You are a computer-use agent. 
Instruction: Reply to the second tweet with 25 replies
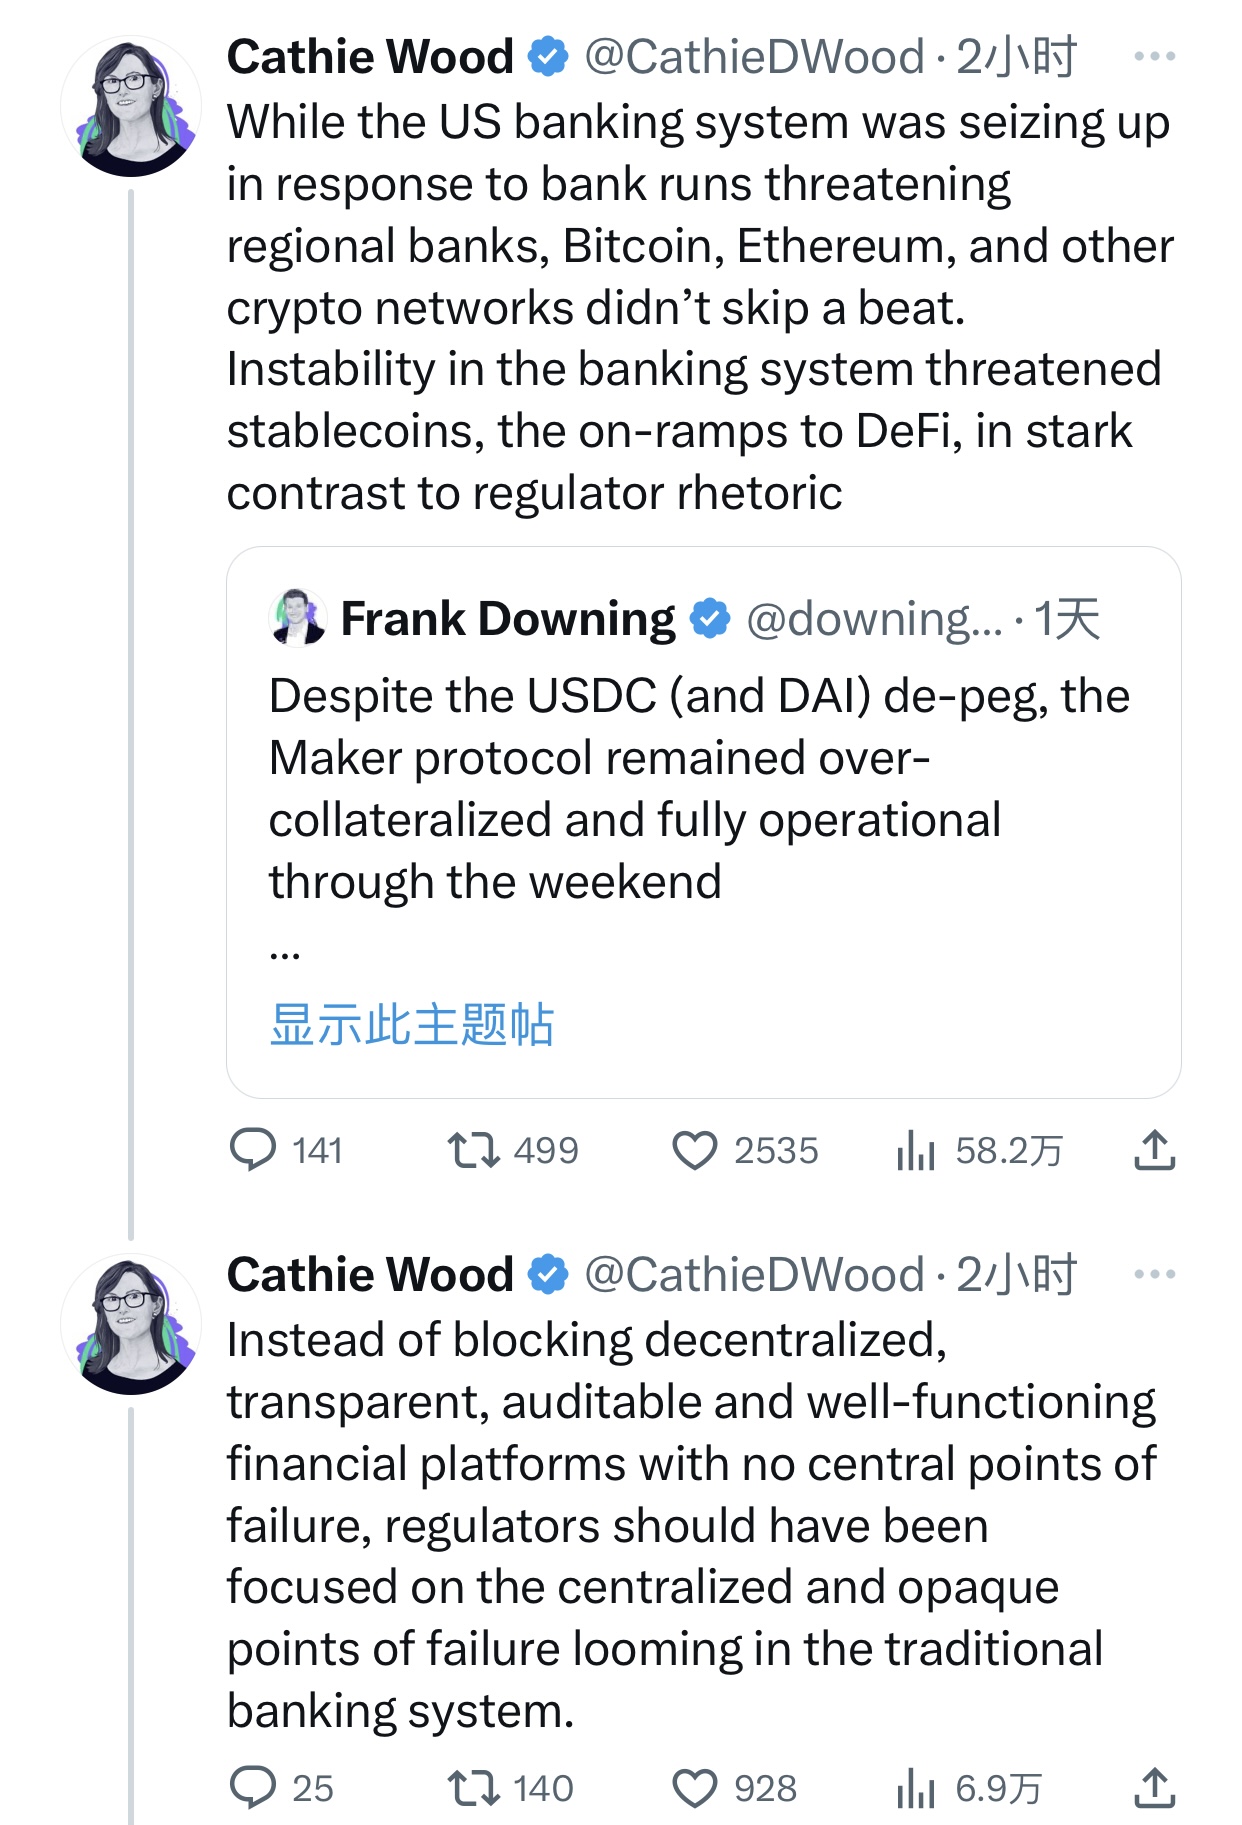tap(253, 1788)
